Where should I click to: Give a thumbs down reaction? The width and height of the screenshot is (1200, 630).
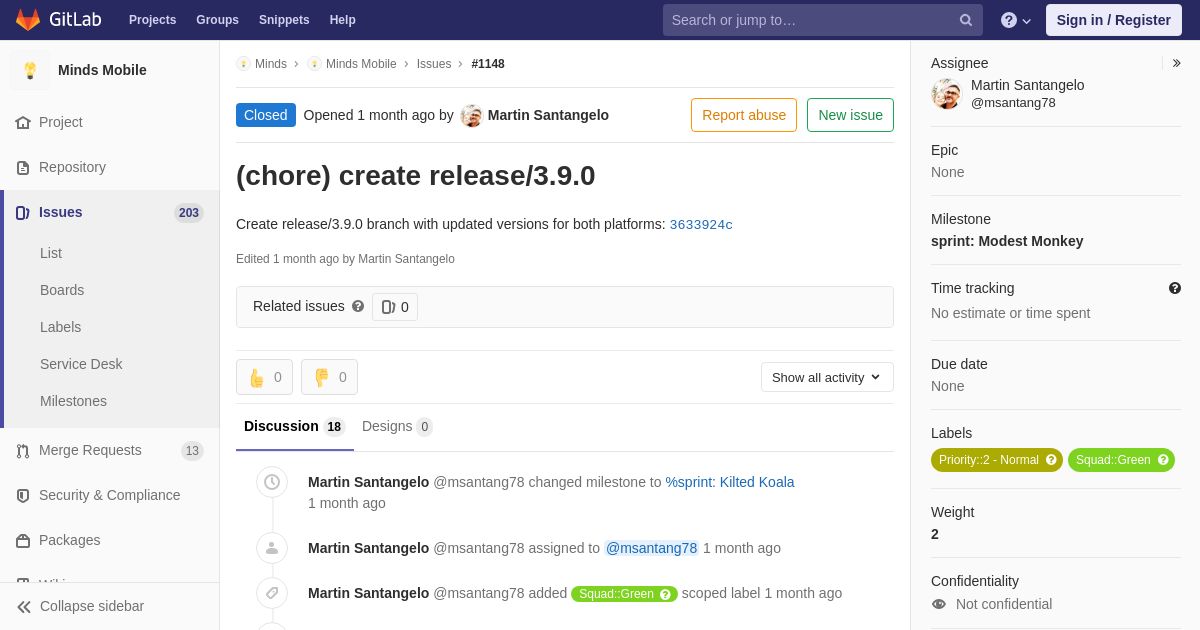point(329,377)
